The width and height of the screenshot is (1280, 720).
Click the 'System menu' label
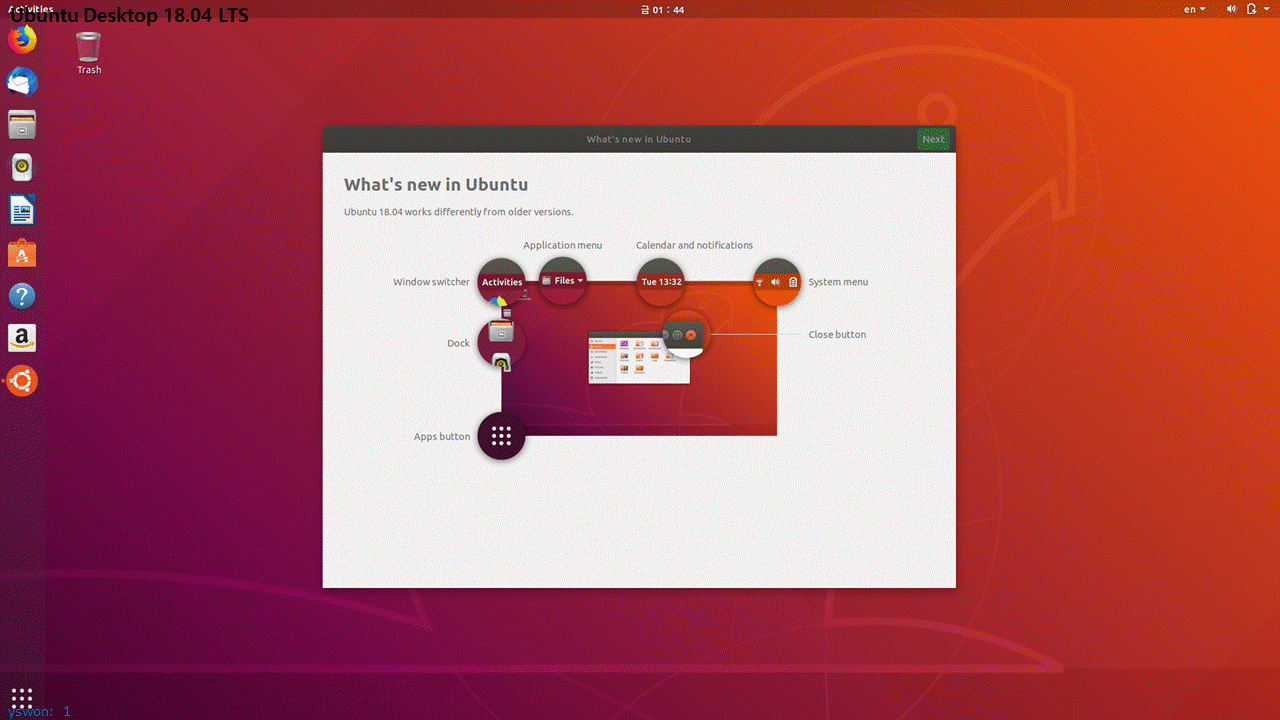pyautogui.click(x=838, y=282)
